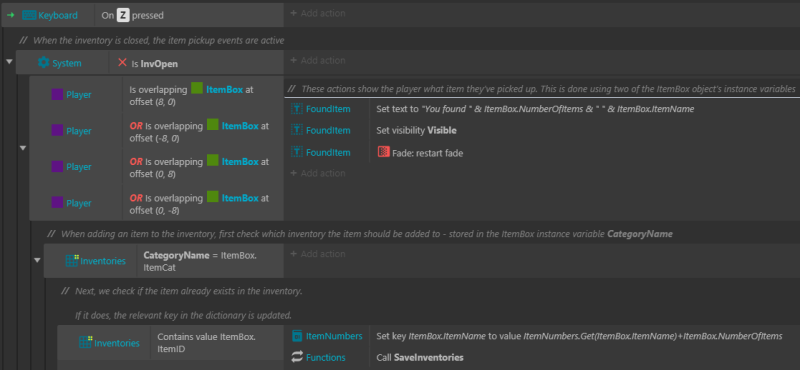Click the Functions arrows icon
This screenshot has height=370, width=800.
(x=297, y=357)
